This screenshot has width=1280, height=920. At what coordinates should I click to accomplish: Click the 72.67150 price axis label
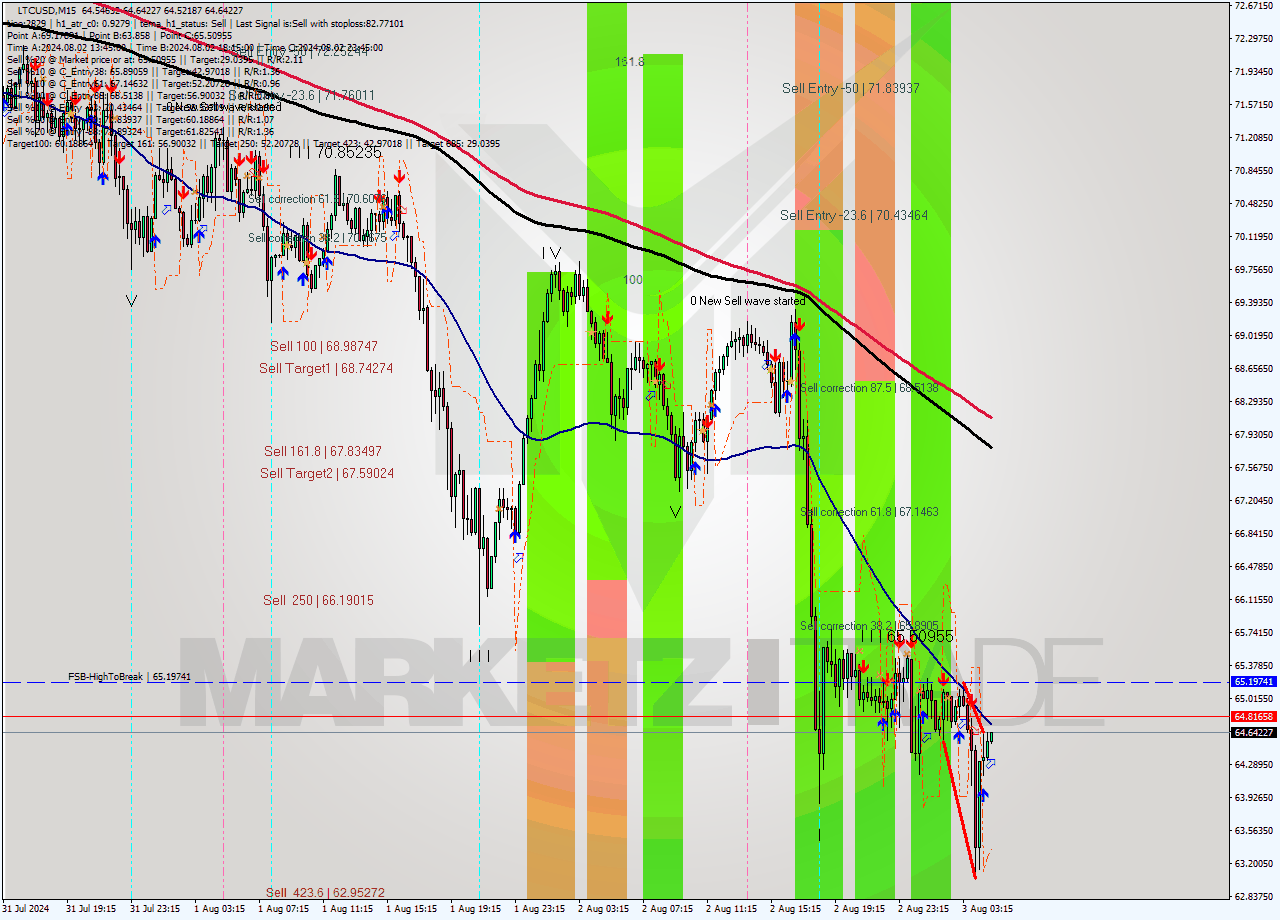1253,6
